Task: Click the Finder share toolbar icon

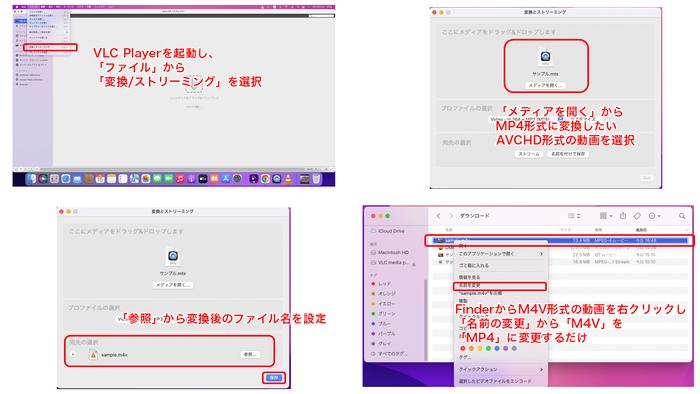Action: (x=623, y=216)
